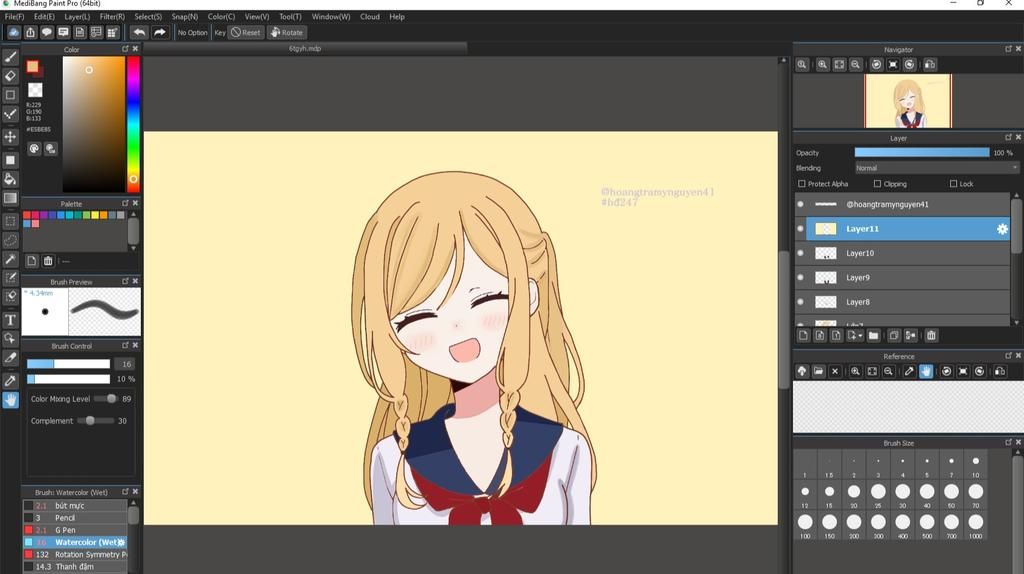1024x574 pixels.
Task: Zoom in within the Navigator panel
Action: (822, 65)
